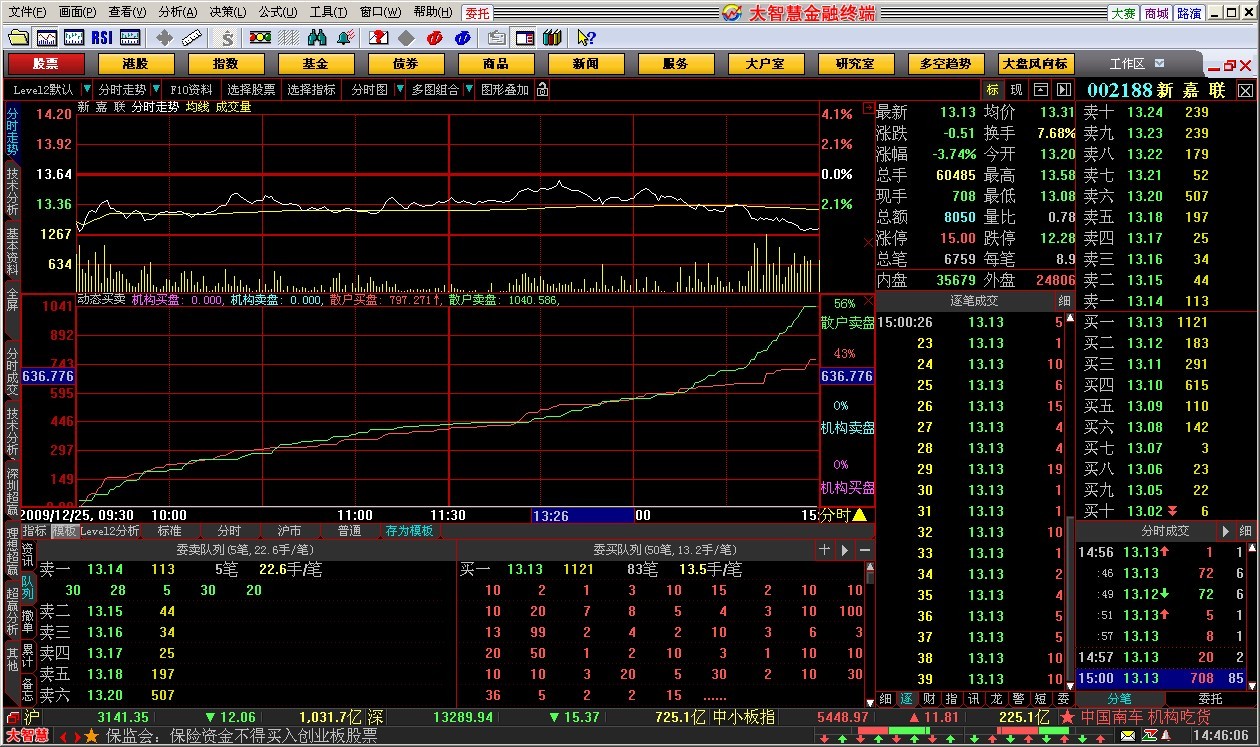
Task: Click the plus button in 委买队列 header
Action: 824,550
